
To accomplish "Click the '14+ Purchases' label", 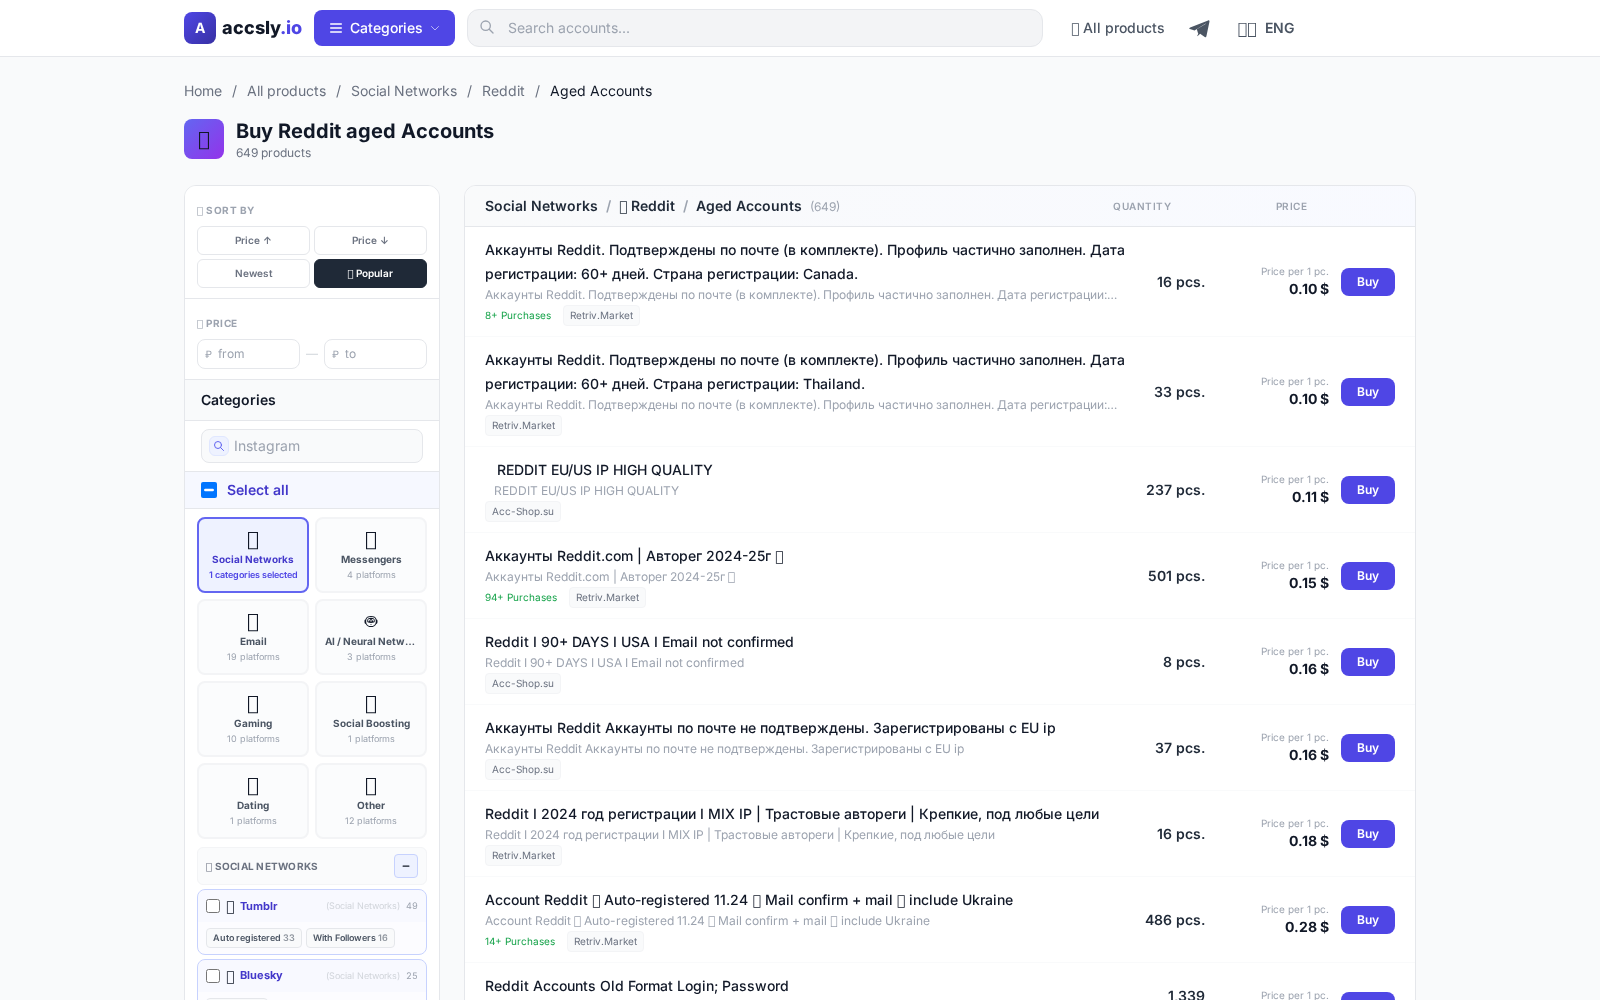I will pyautogui.click(x=520, y=942).
